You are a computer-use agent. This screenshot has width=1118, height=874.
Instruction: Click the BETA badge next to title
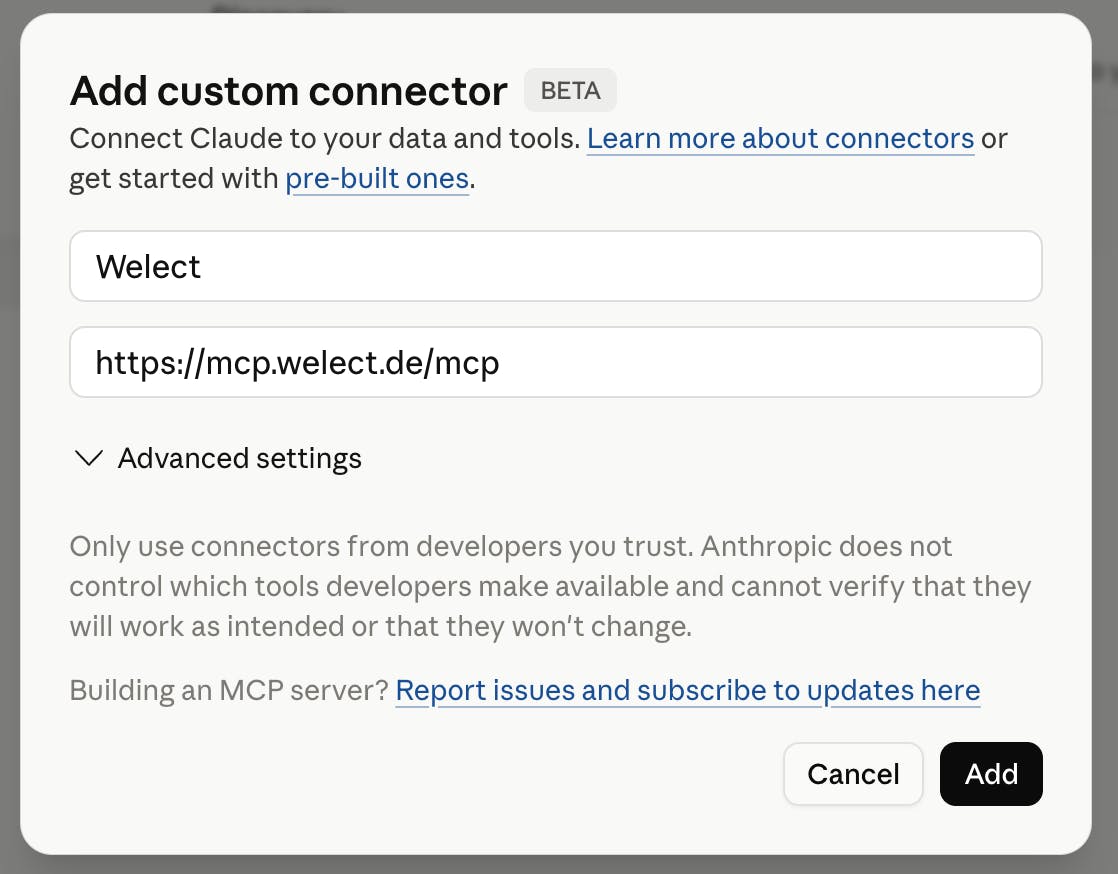pyautogui.click(x=570, y=91)
